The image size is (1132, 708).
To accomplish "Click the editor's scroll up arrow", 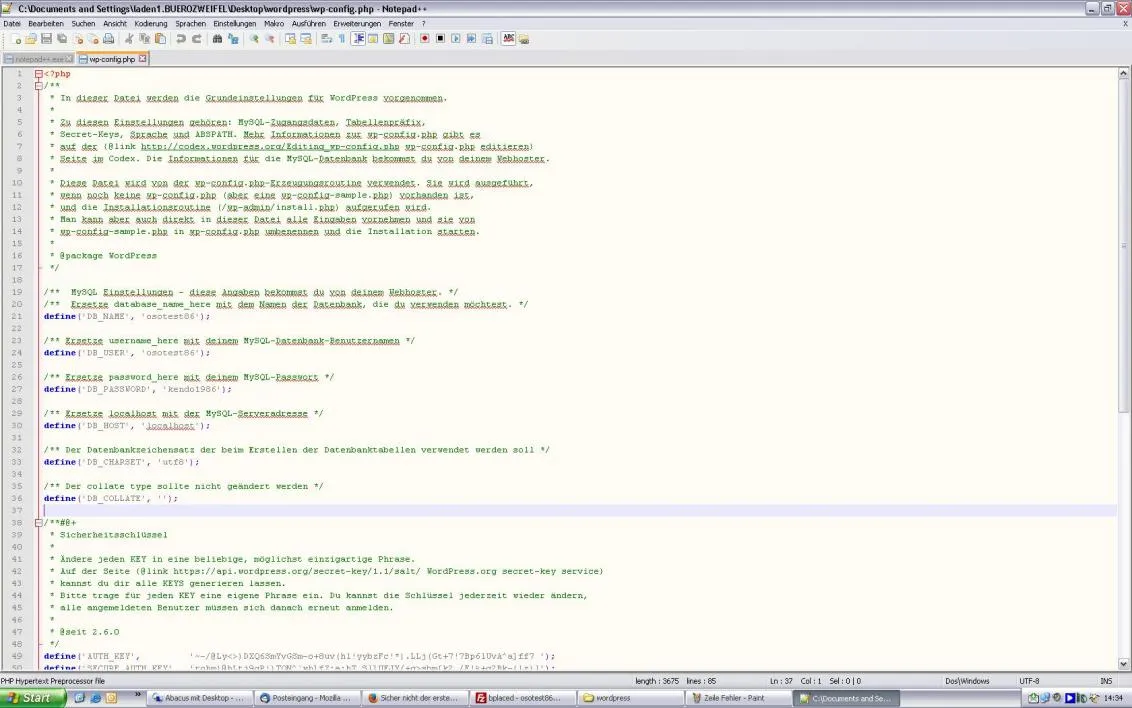I will pyautogui.click(x=1123, y=74).
